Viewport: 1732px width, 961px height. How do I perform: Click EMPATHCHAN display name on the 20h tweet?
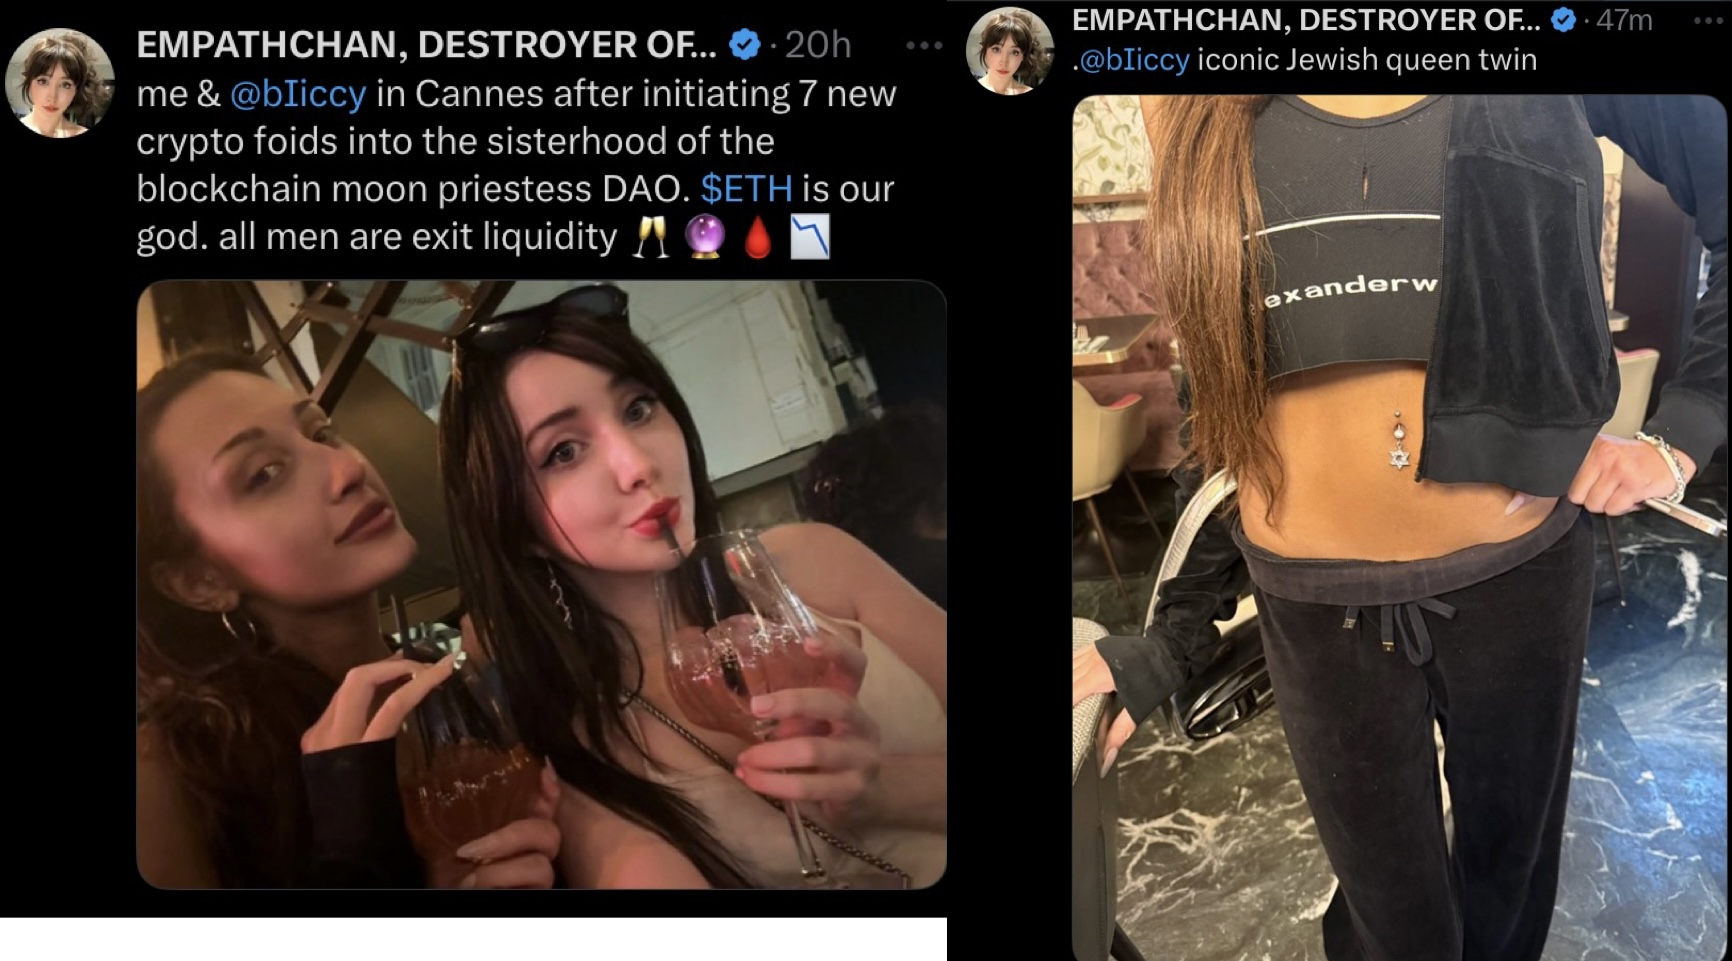click(x=426, y=45)
